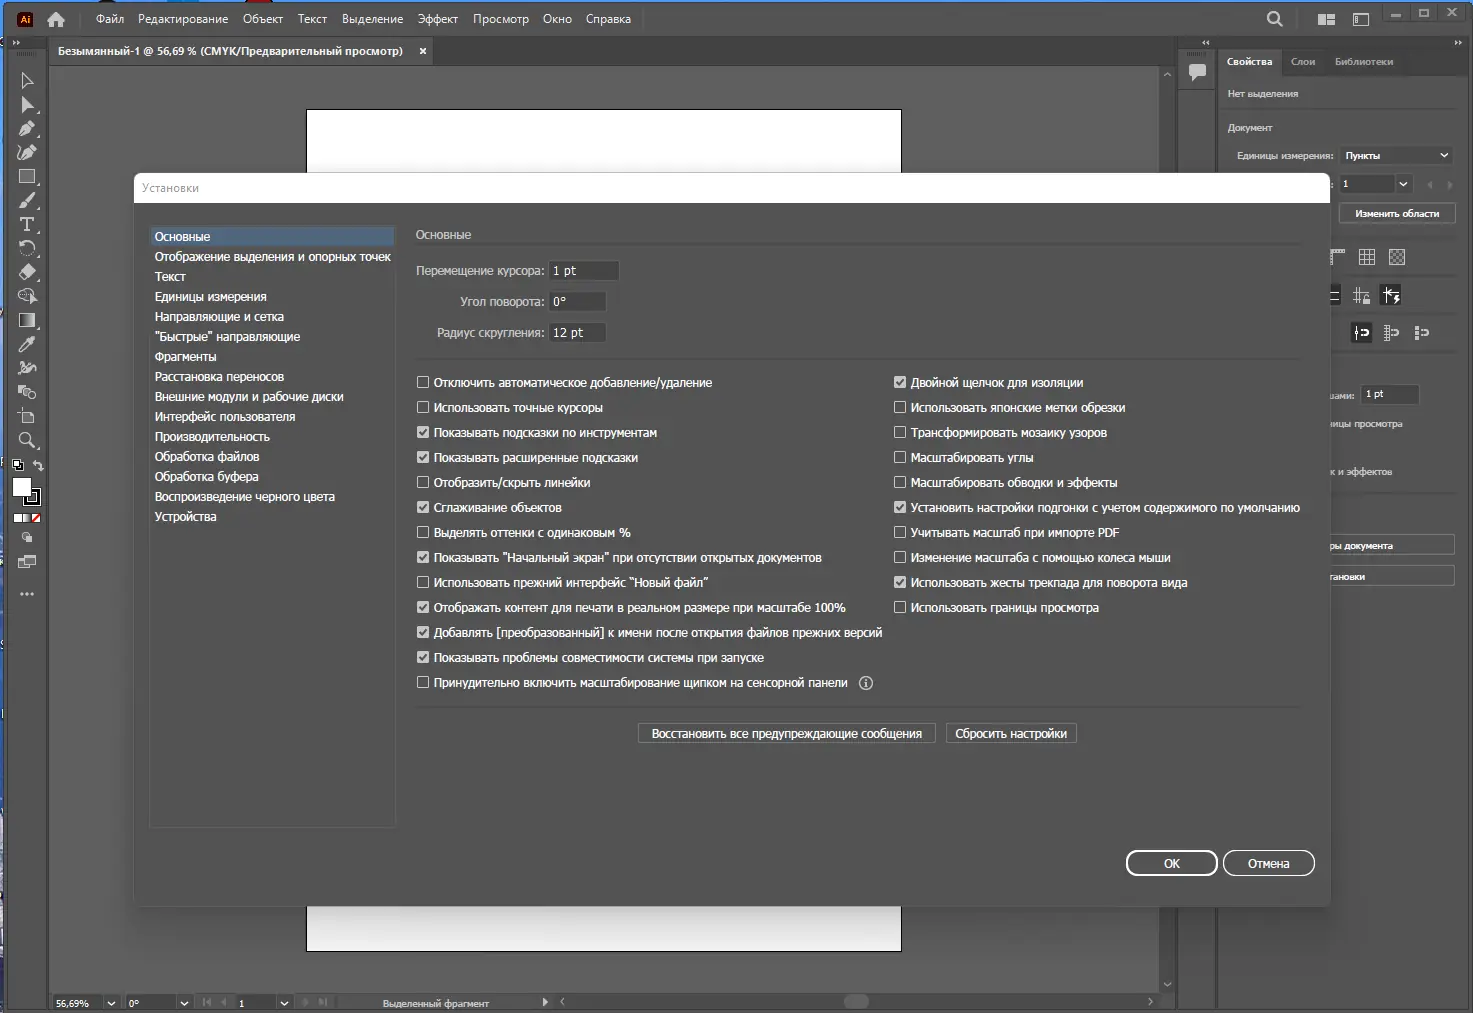Screen dimensions: 1473x1013
Task: Uncheck 'Двойной щелчок для изоляции'
Action: (900, 383)
